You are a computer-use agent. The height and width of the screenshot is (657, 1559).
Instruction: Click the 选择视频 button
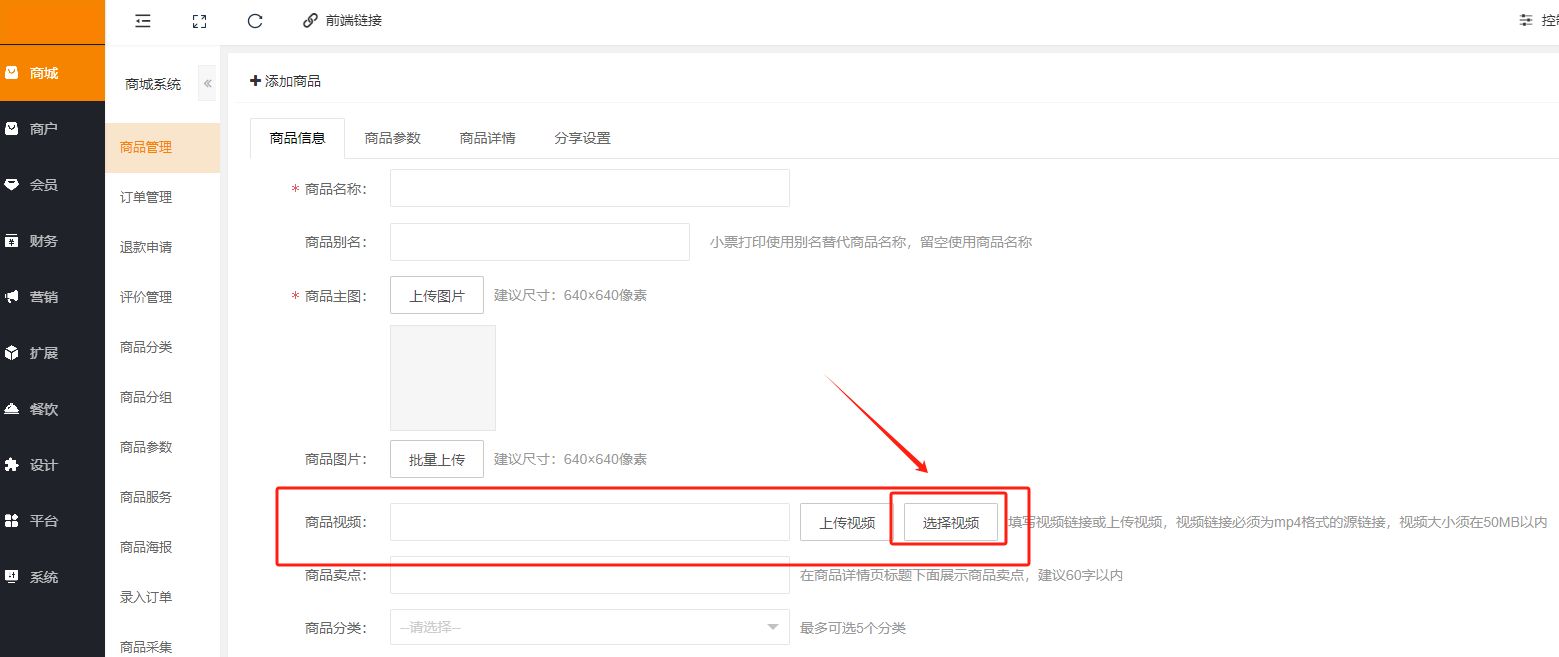(x=950, y=522)
